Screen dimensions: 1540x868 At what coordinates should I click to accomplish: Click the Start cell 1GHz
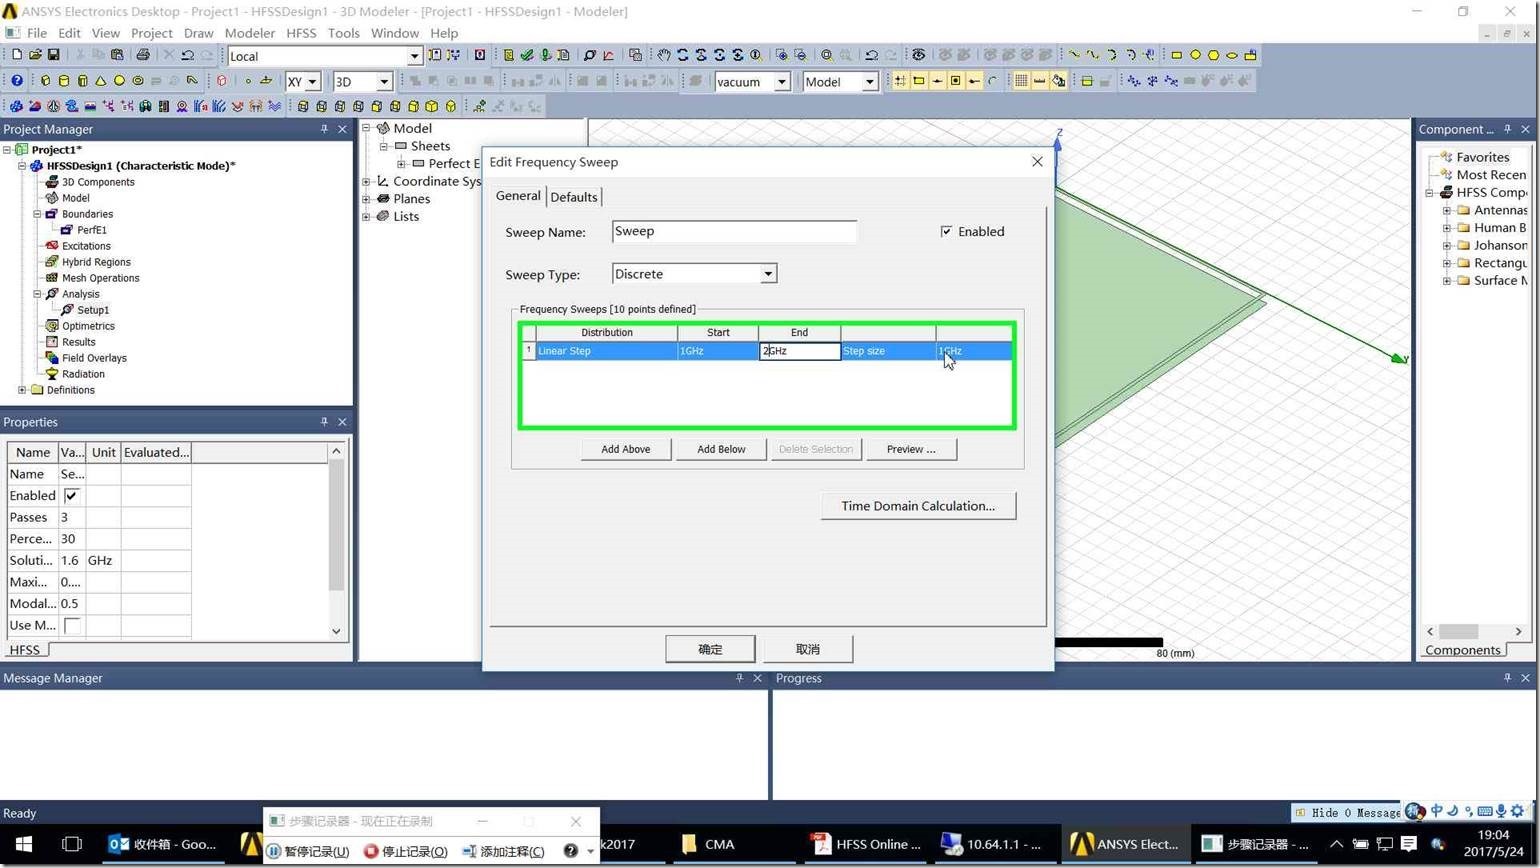[718, 351]
